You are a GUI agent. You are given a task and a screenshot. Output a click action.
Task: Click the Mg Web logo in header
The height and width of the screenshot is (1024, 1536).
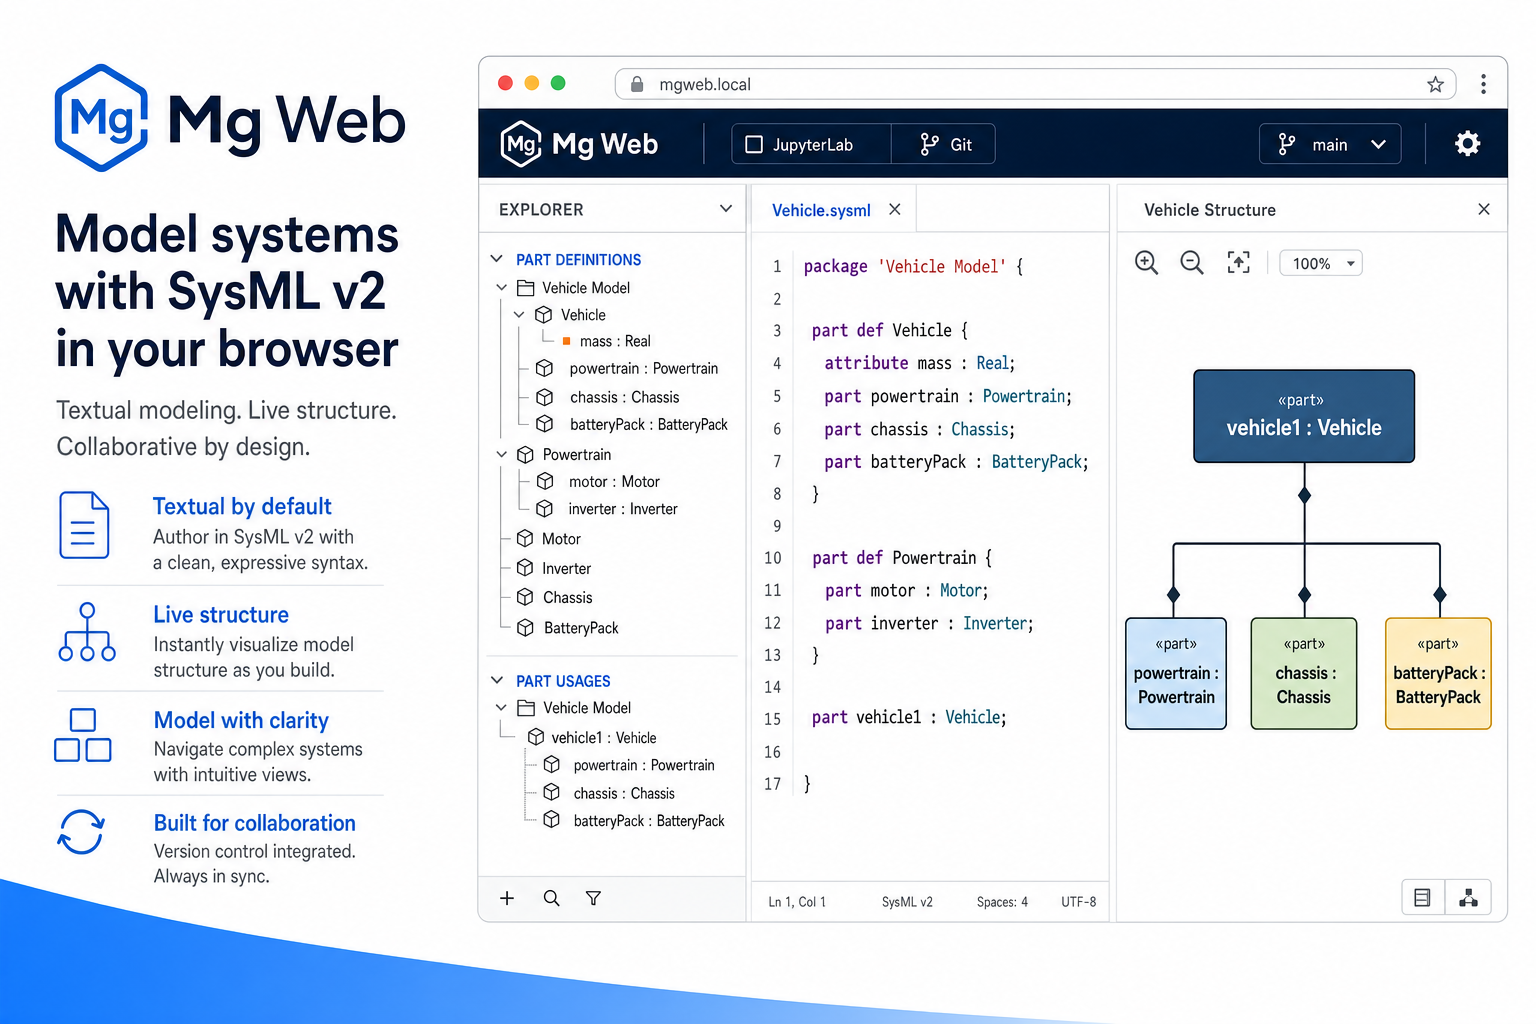click(x=579, y=144)
